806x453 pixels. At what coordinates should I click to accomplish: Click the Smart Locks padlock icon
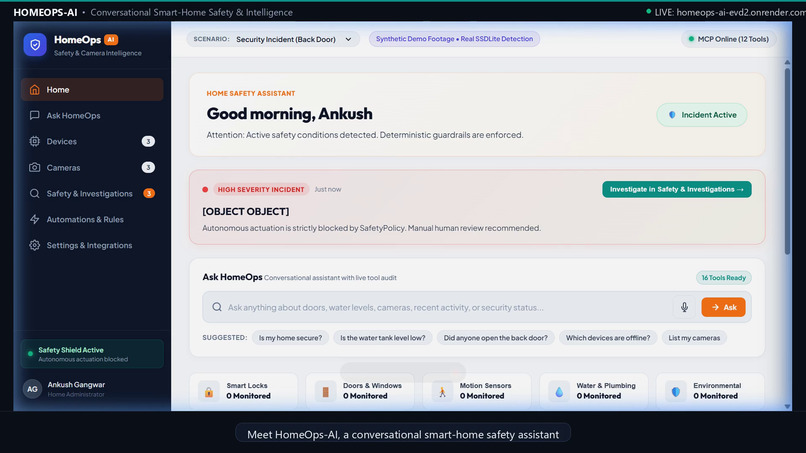[209, 392]
